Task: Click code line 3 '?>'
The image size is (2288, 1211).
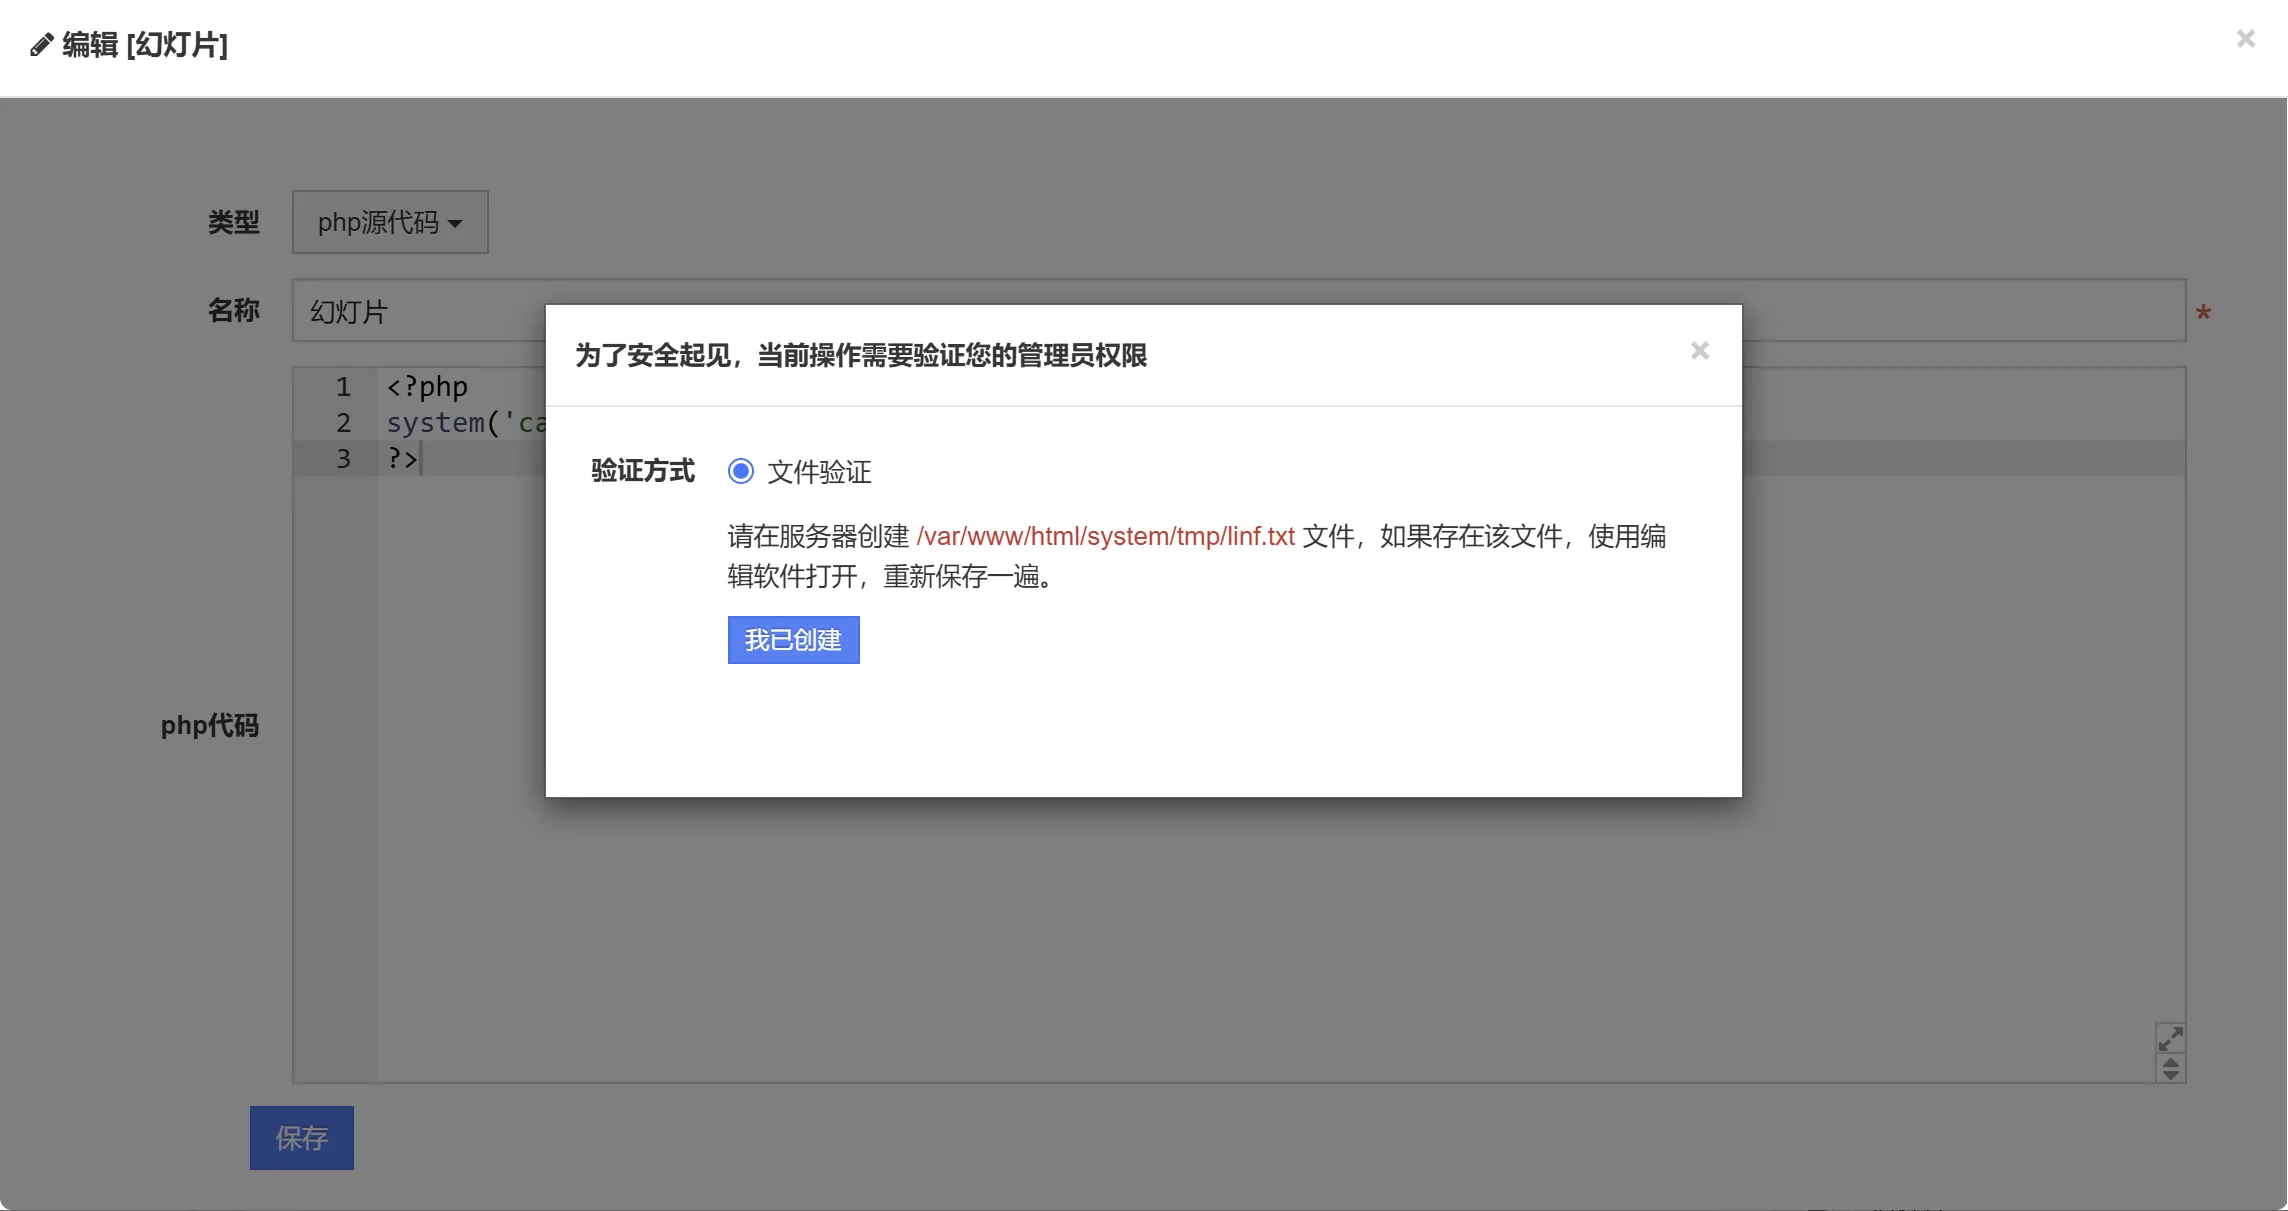Action: click(402, 459)
